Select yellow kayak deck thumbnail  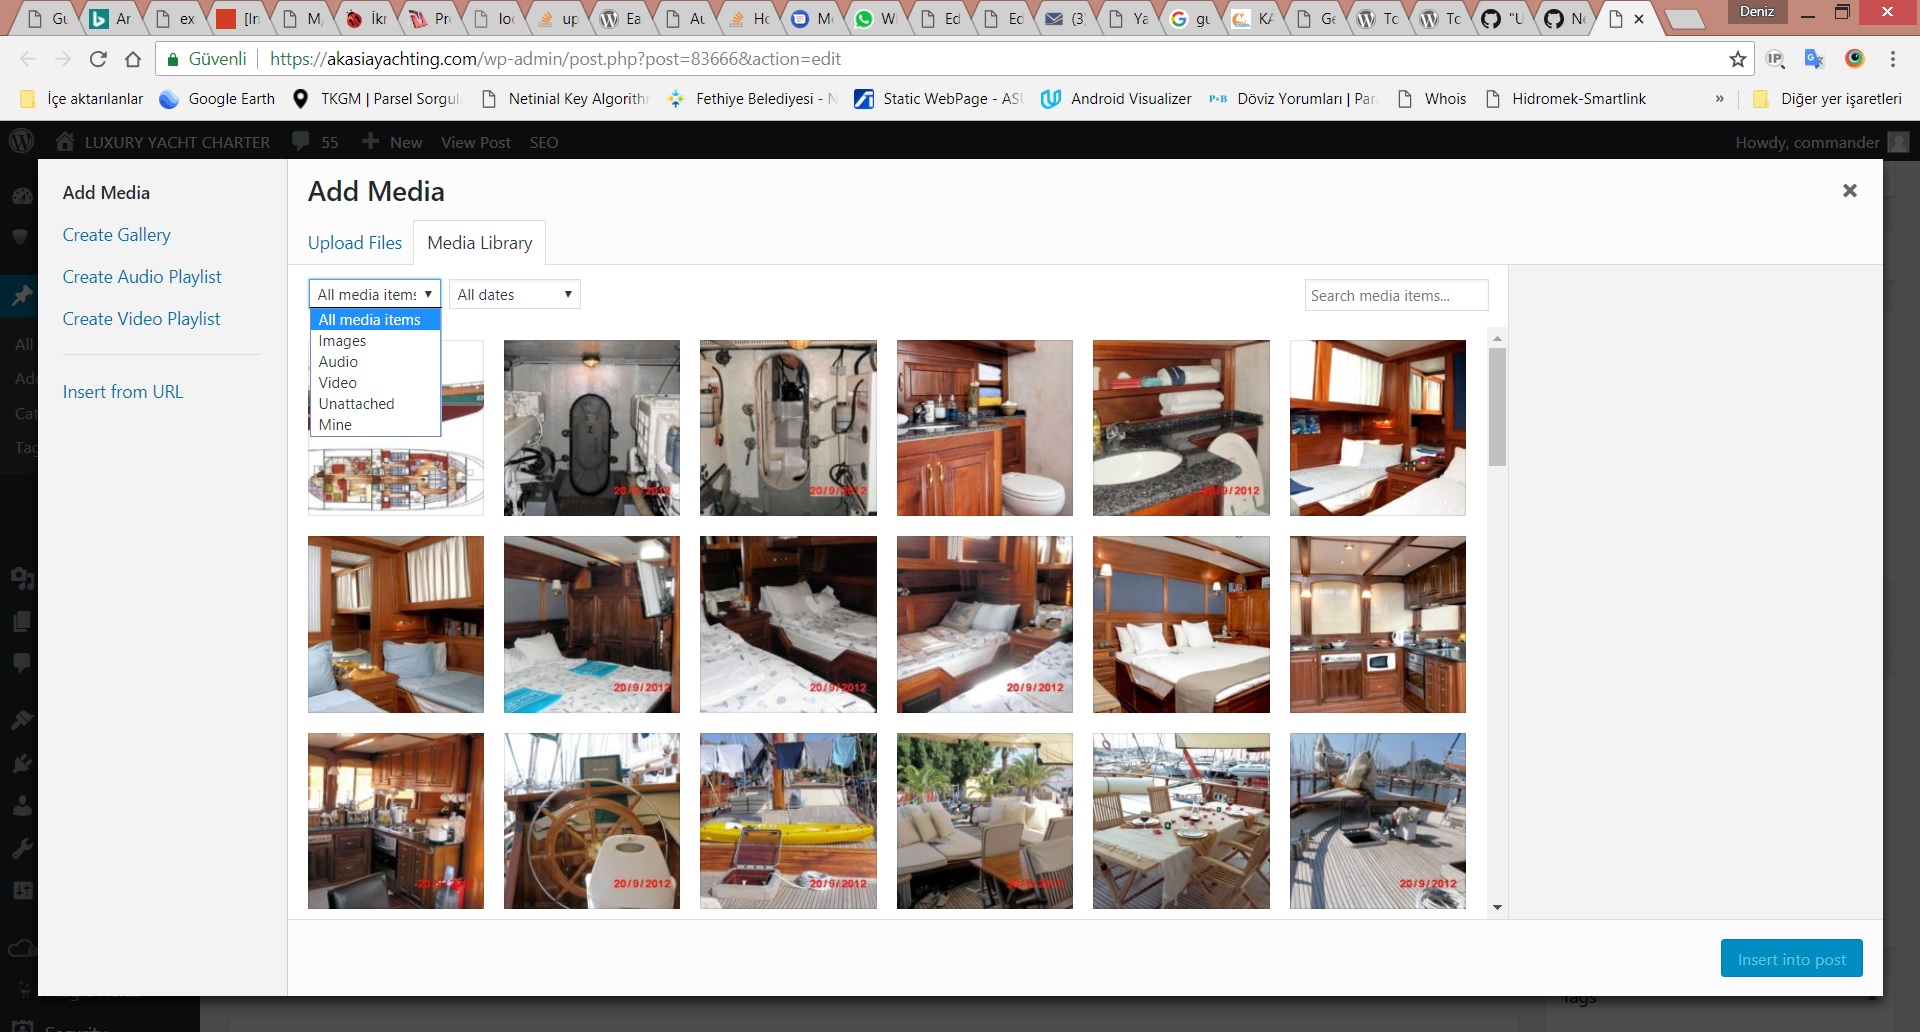point(788,821)
